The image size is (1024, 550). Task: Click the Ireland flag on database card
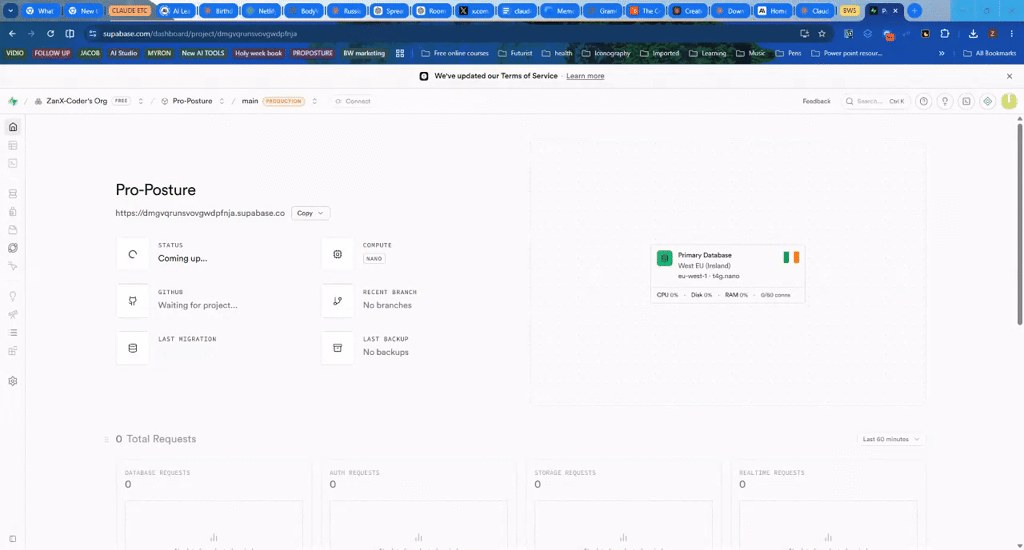(791, 257)
